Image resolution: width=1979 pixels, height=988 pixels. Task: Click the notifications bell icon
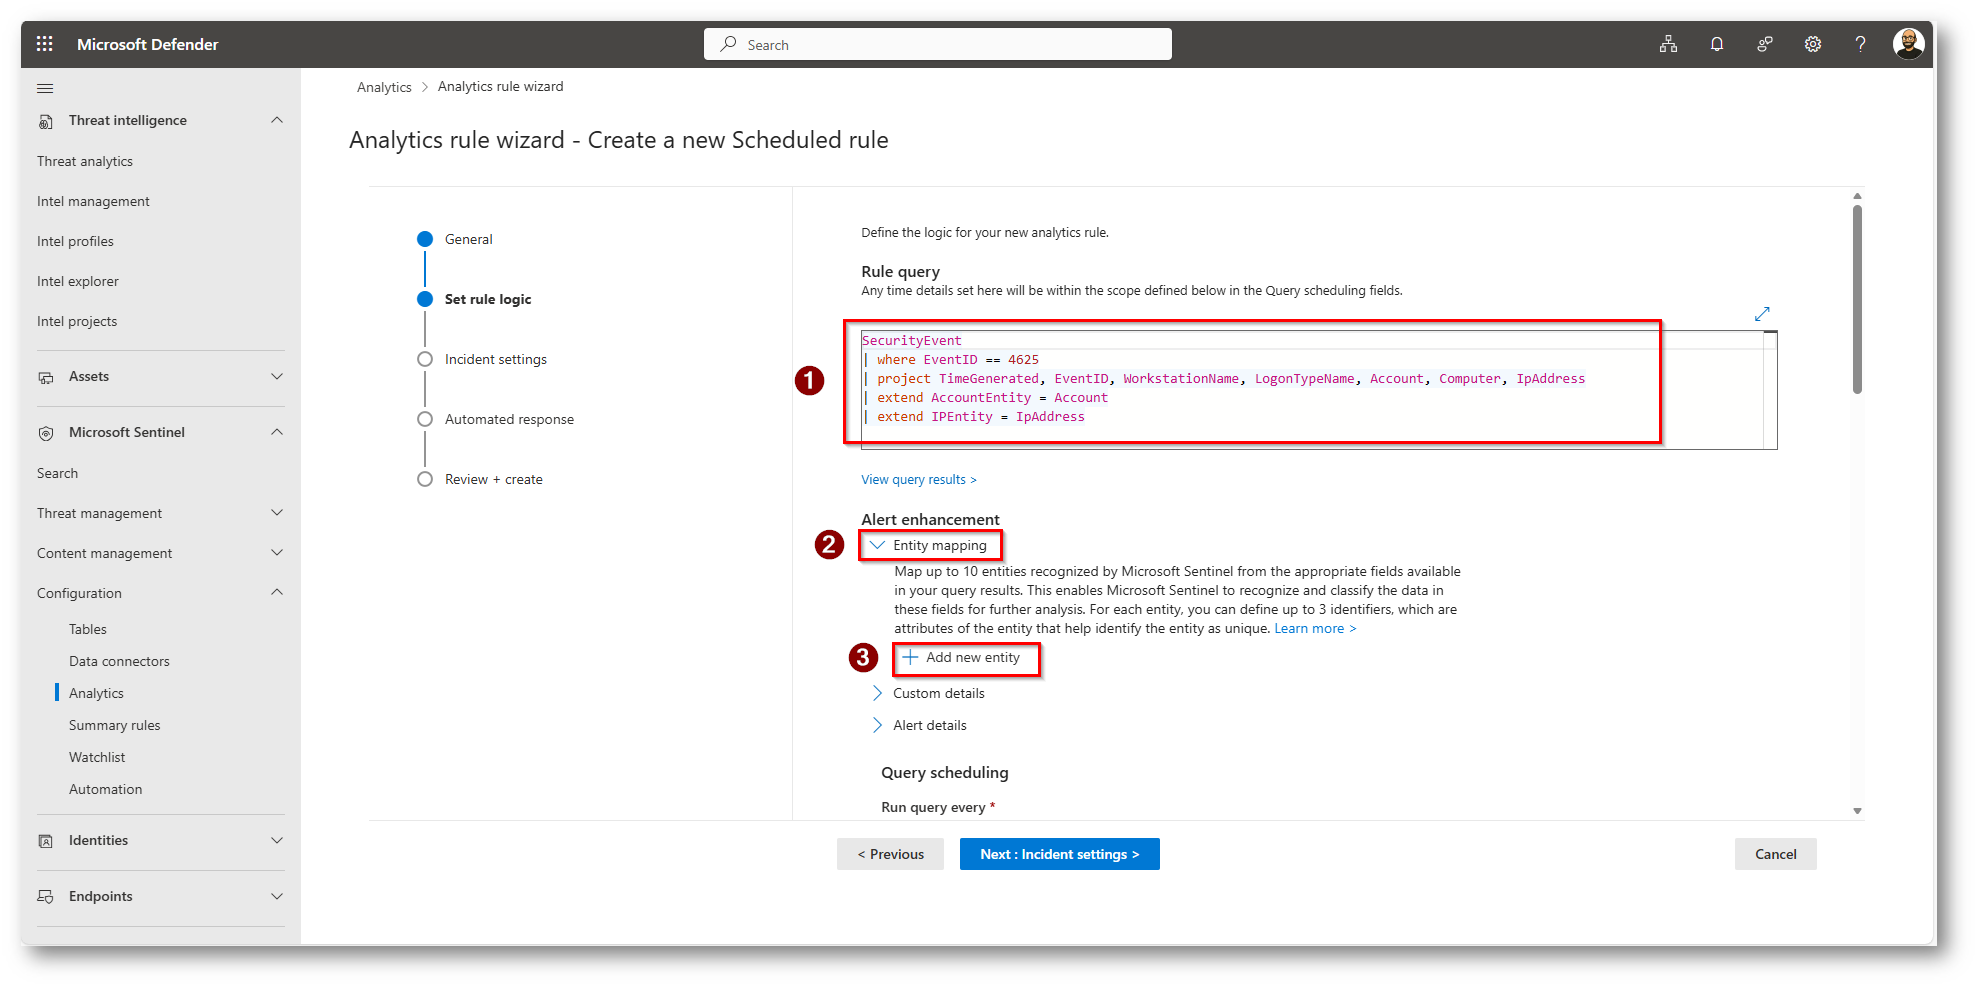pyautogui.click(x=1716, y=44)
